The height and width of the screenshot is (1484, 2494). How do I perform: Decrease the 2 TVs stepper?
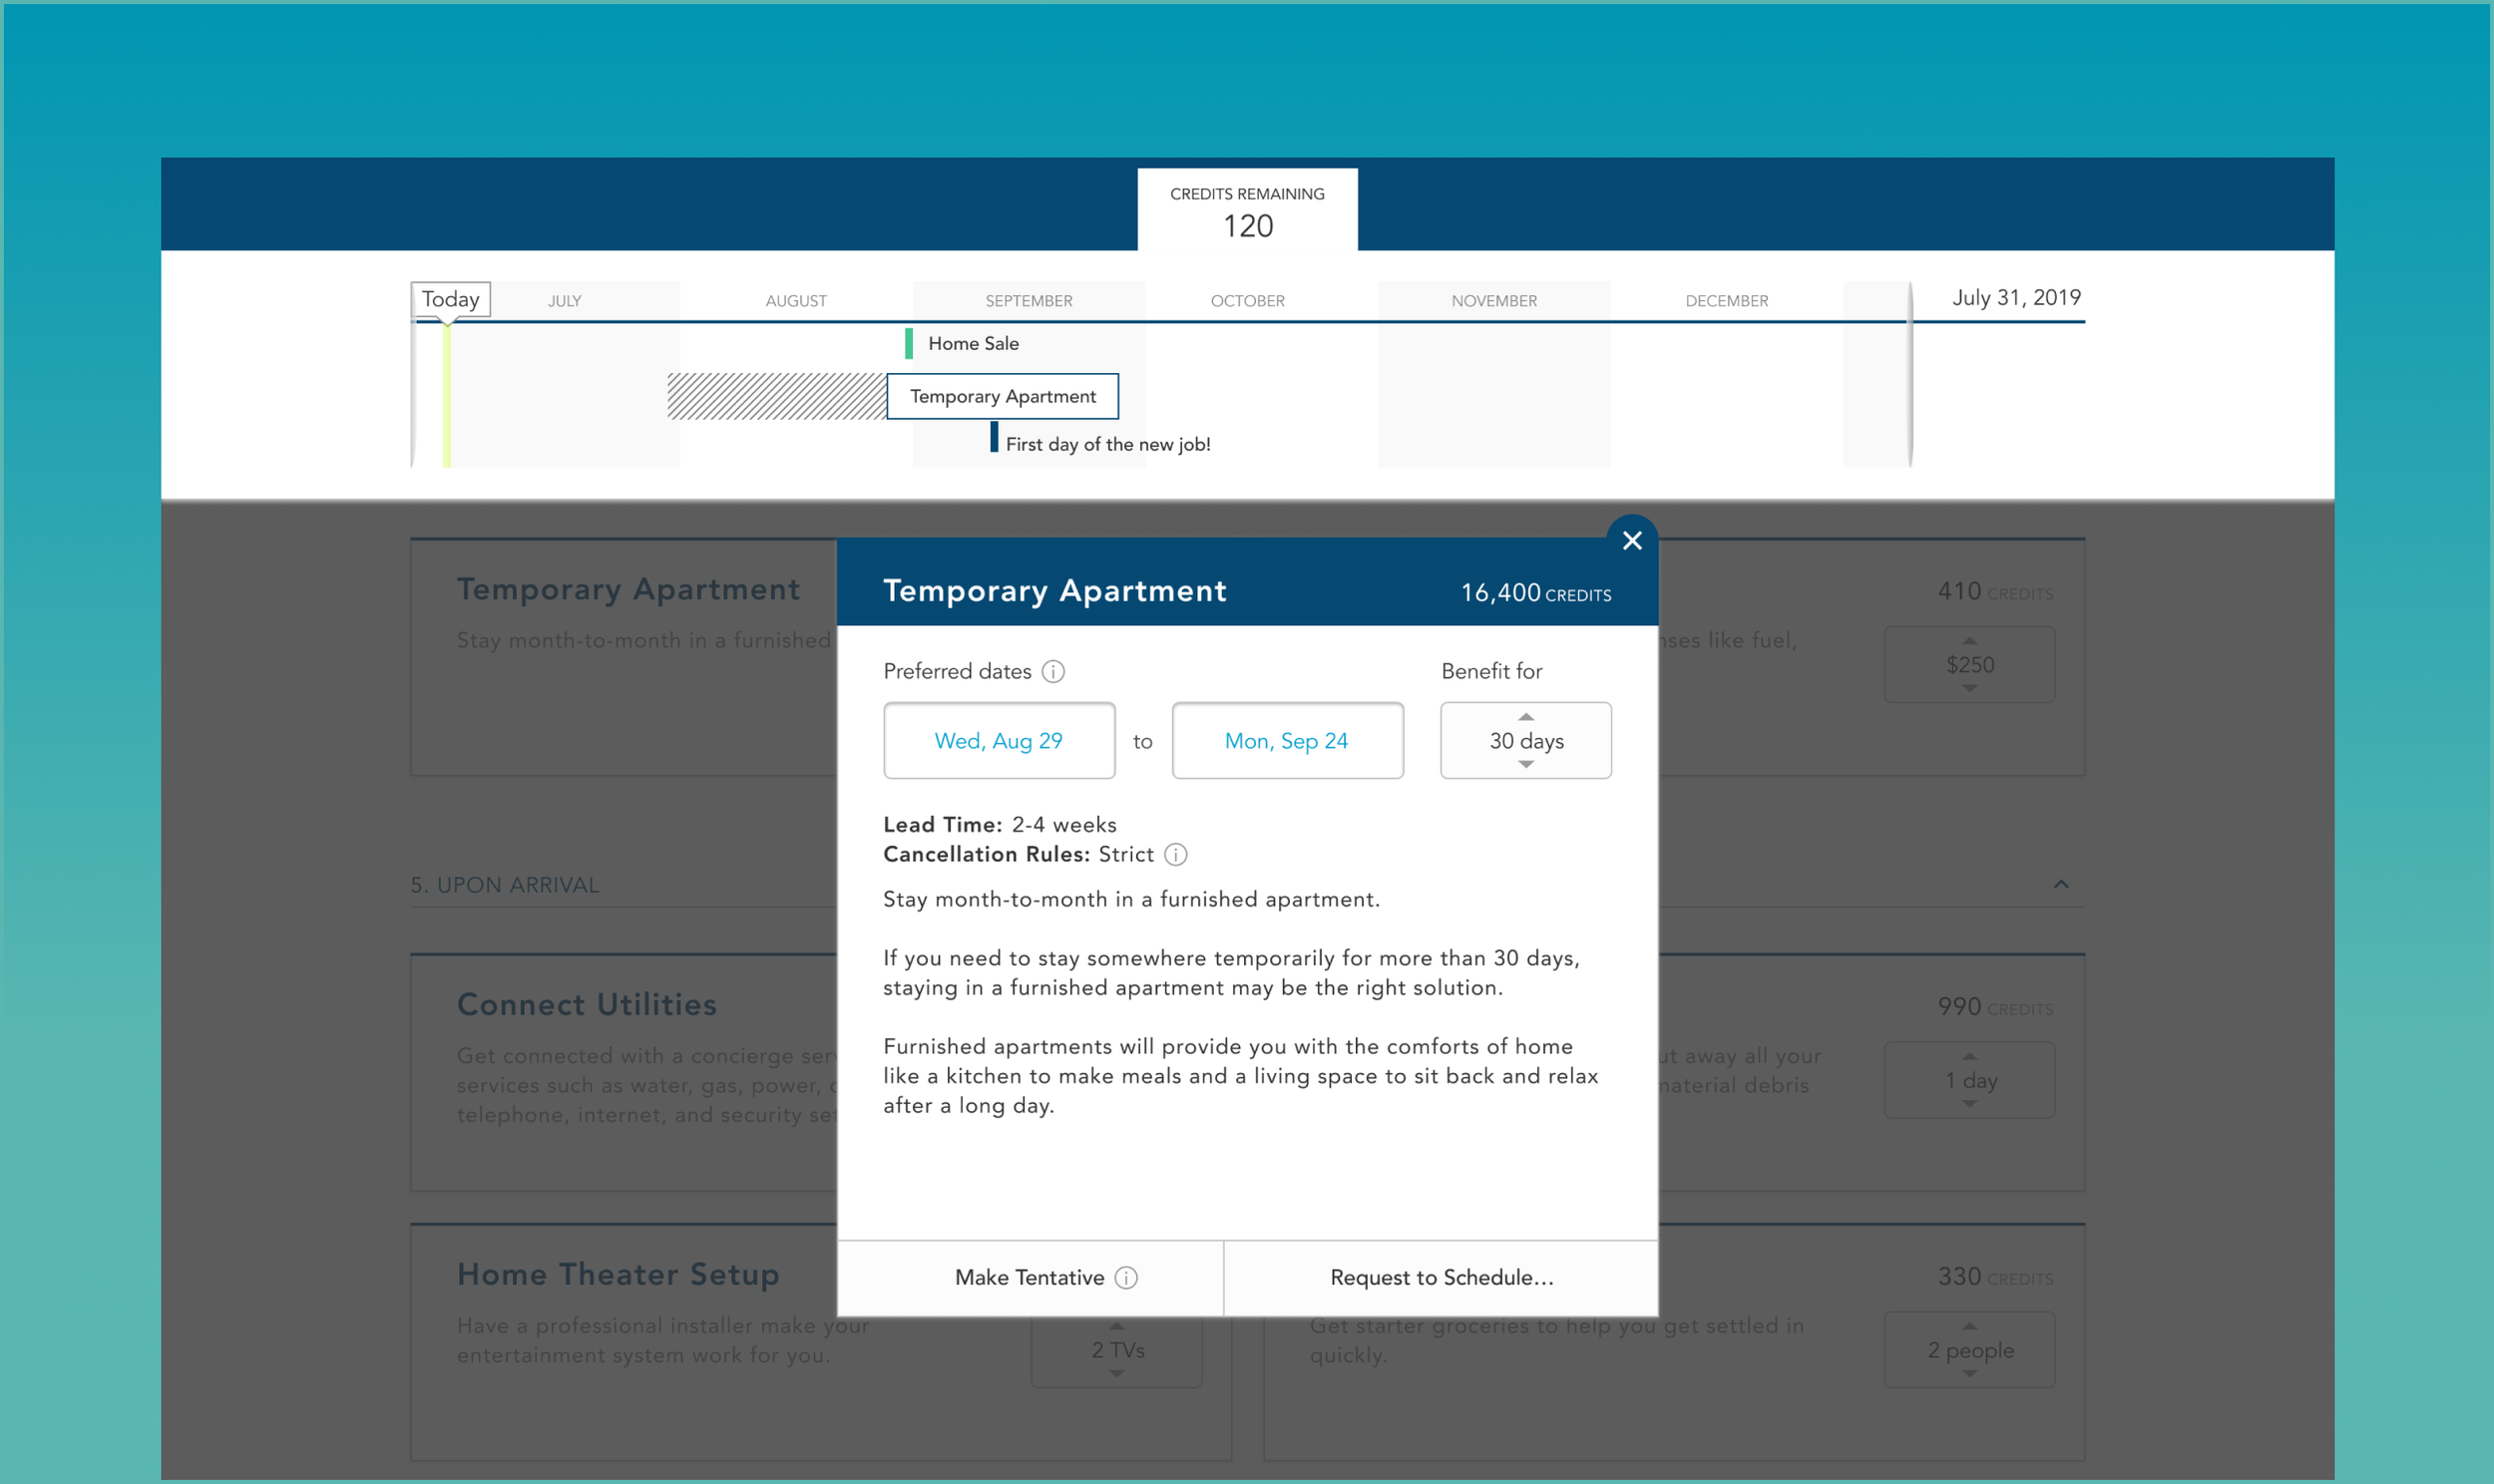coord(1116,1374)
